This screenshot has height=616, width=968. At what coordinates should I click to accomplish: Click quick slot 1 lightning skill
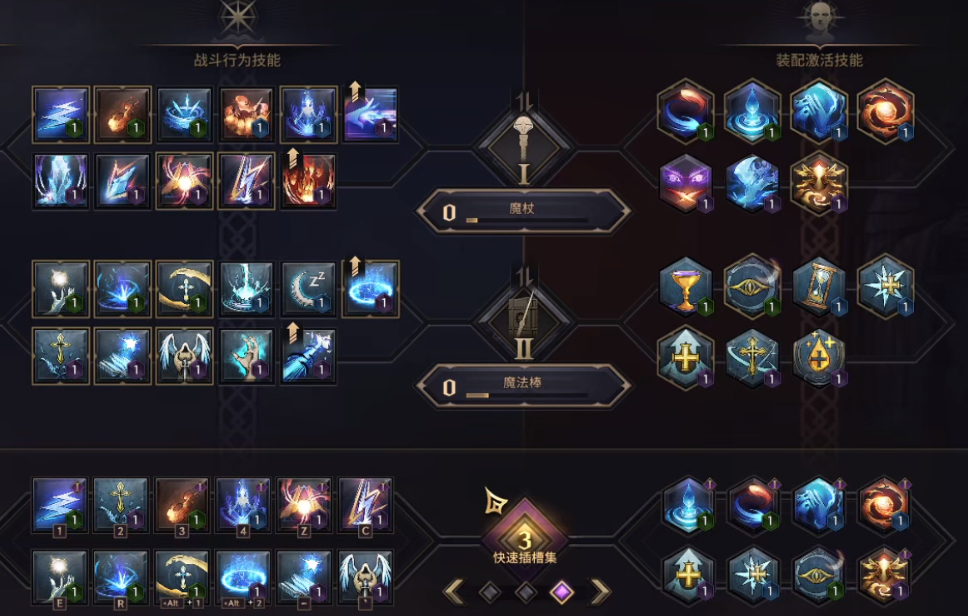pyautogui.click(x=59, y=506)
